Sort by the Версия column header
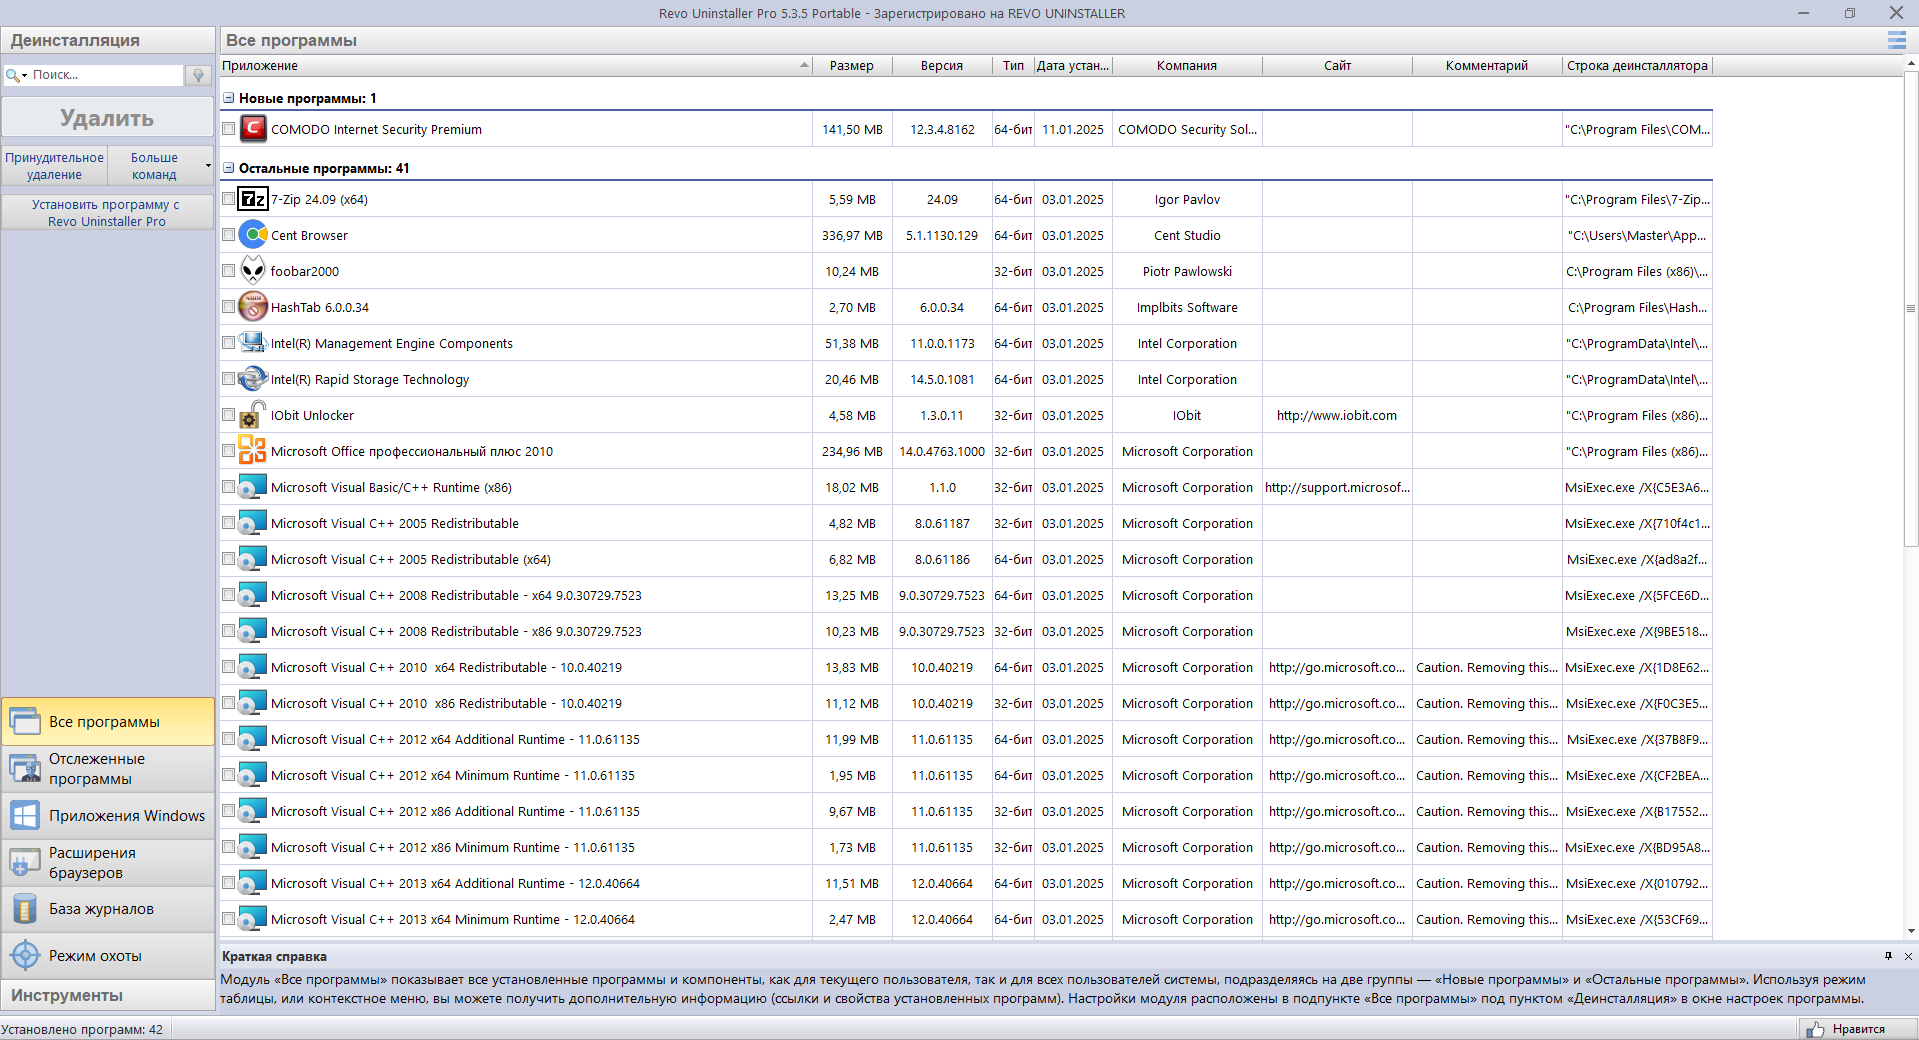Image resolution: width=1919 pixels, height=1040 pixels. (942, 65)
